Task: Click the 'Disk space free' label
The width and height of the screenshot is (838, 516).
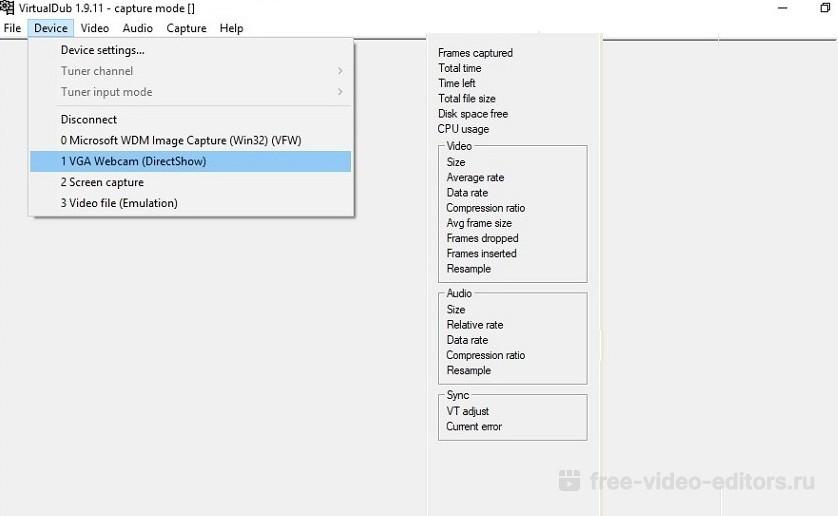Action: click(472, 113)
